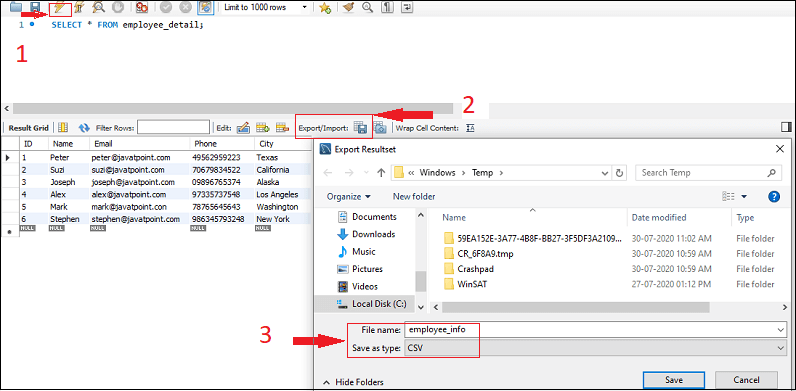Click the horizontal scrollbar under the query editor
Image resolution: width=796 pixels, height=391 pixels.
pos(233,108)
